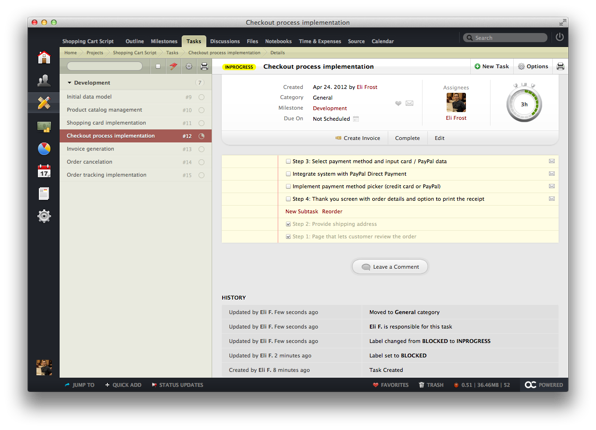The height and width of the screenshot is (430, 596).
Task: Open the admin gear icon in sidebar
Action: click(44, 216)
